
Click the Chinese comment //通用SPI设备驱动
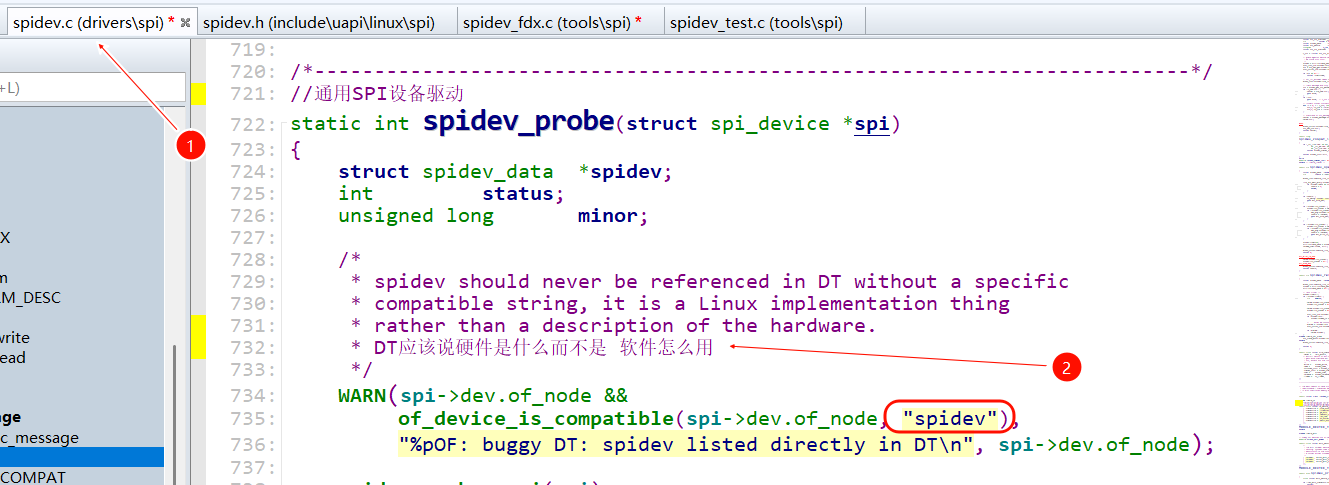click(377, 94)
